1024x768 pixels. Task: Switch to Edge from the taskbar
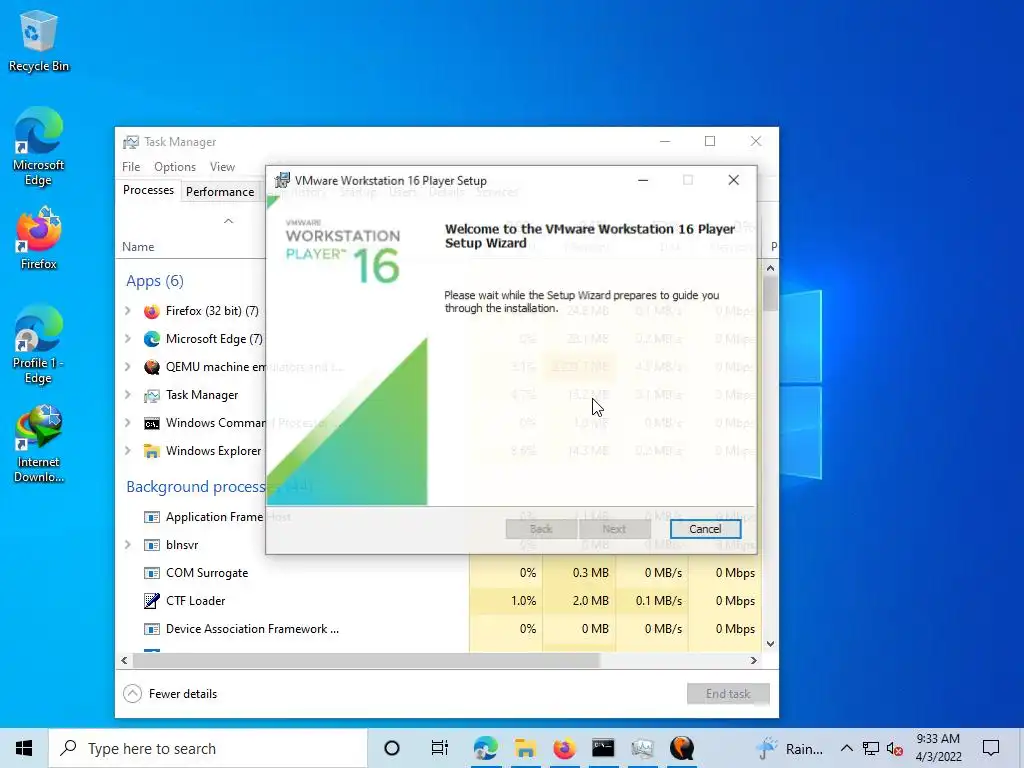click(x=486, y=748)
